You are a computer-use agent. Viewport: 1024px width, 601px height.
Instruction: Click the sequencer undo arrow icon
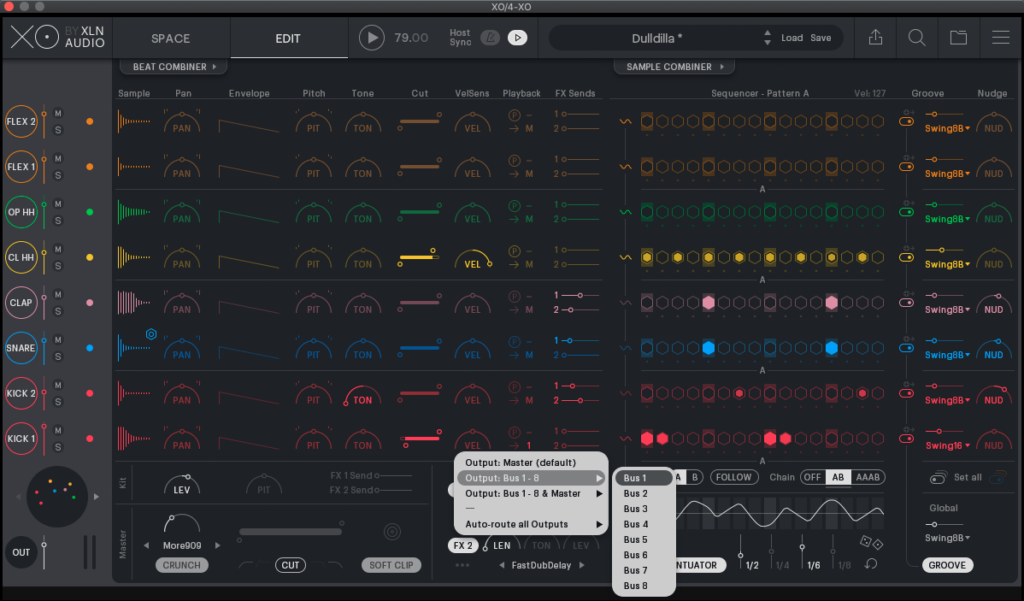click(x=872, y=565)
